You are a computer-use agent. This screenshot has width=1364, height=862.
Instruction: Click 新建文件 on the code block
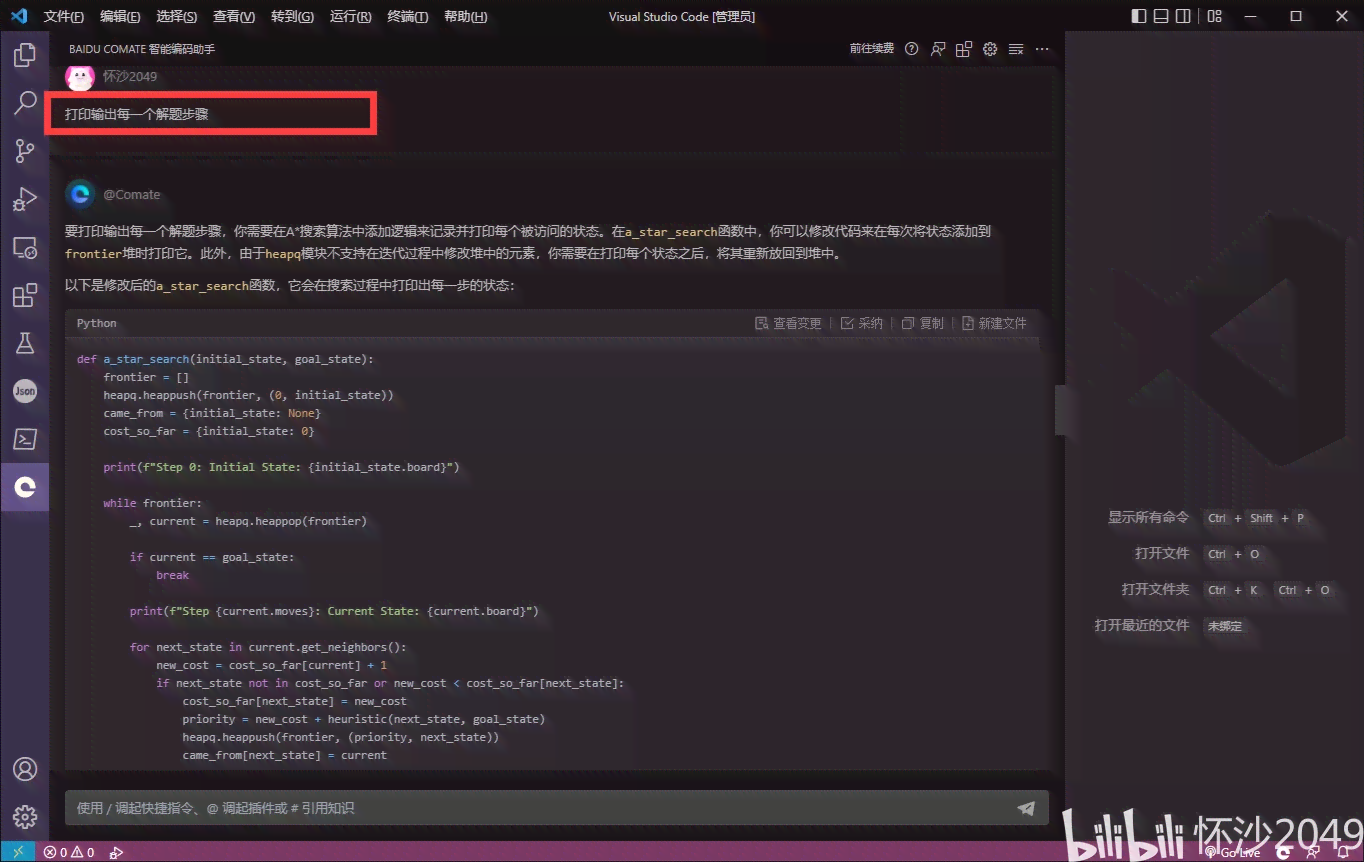pyautogui.click(x=994, y=323)
